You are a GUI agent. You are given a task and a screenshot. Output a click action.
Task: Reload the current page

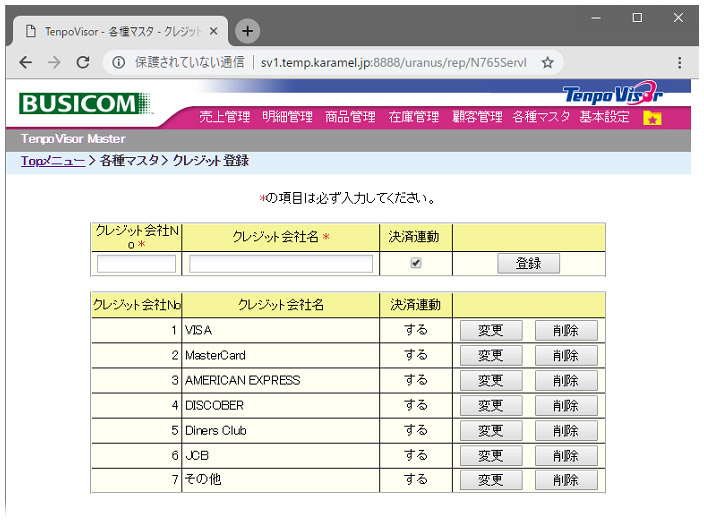(x=83, y=62)
